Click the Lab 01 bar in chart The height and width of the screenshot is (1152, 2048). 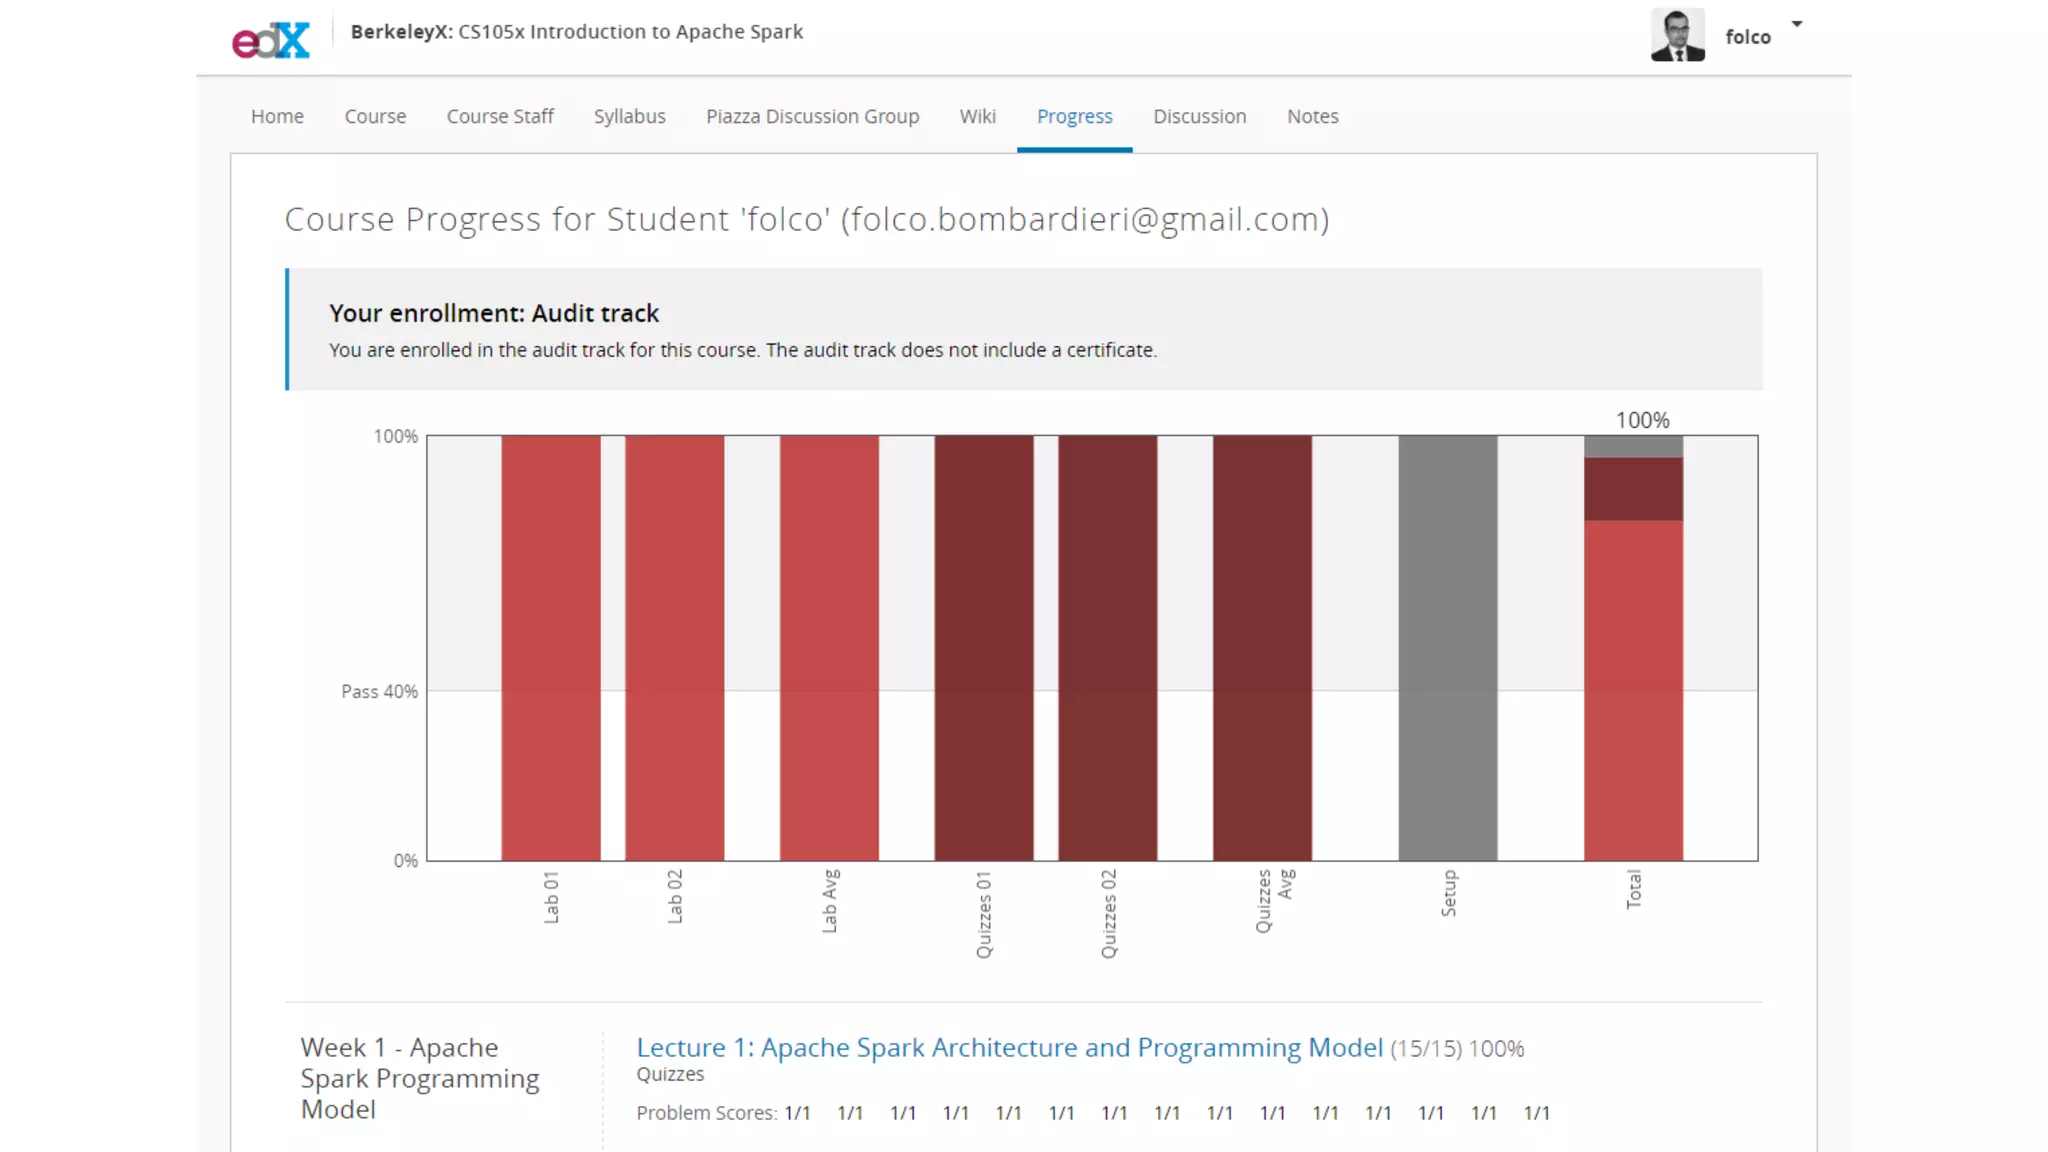(551, 647)
